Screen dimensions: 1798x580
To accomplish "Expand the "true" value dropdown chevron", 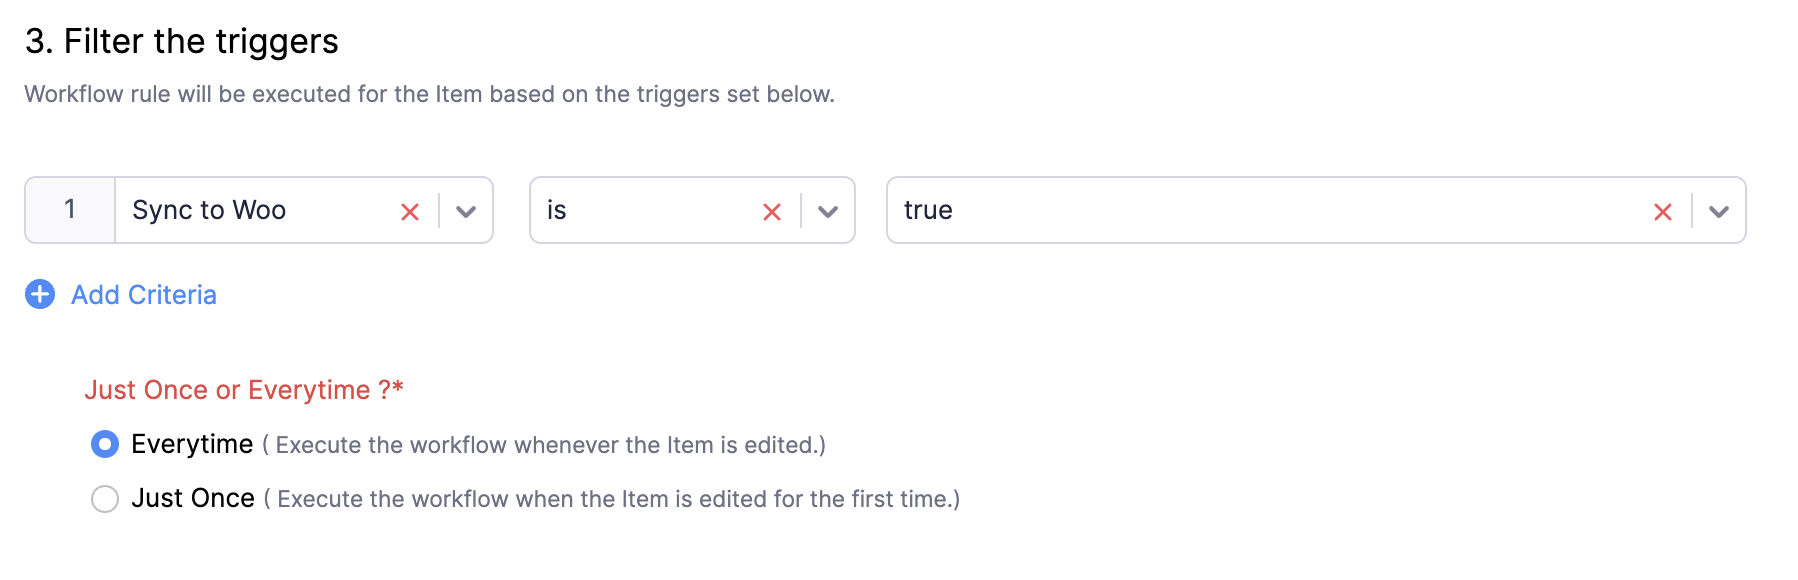I will 1719,212.
